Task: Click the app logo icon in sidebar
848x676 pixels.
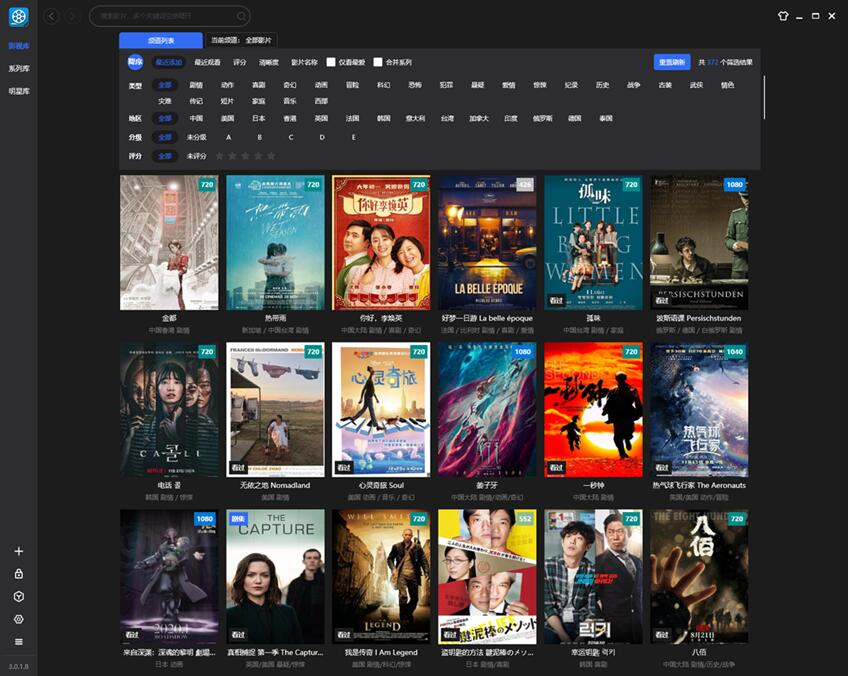Action: click(18, 16)
